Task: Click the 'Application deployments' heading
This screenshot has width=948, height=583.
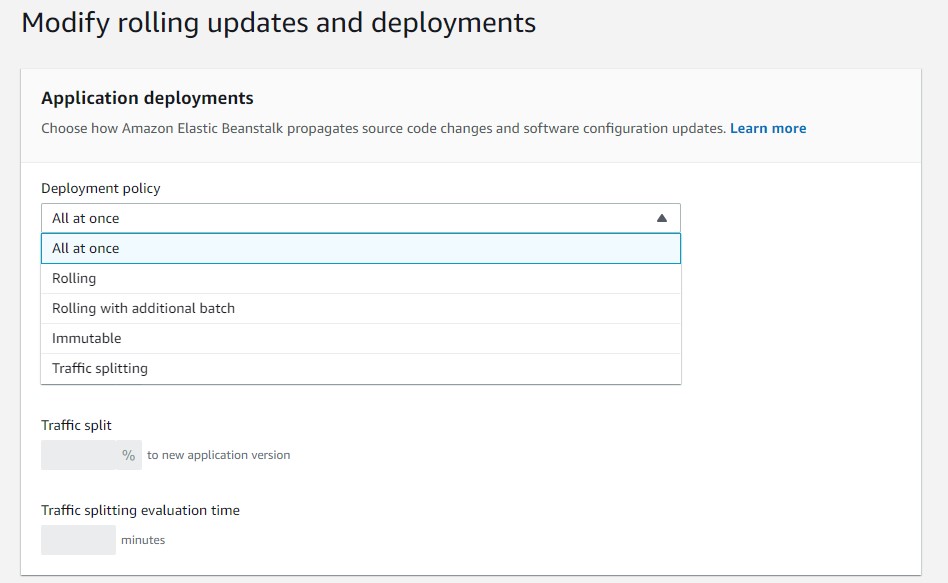Action: (147, 98)
